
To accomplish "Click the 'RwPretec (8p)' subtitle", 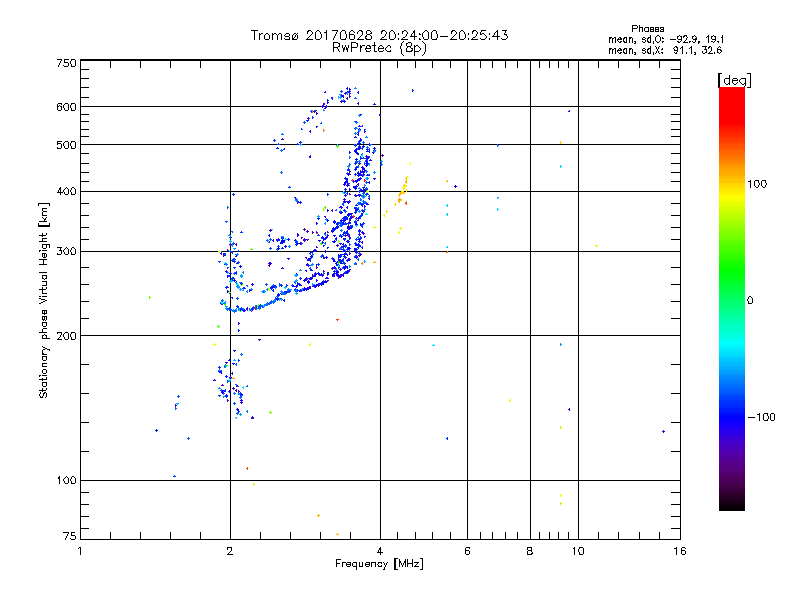I will 379,48.
